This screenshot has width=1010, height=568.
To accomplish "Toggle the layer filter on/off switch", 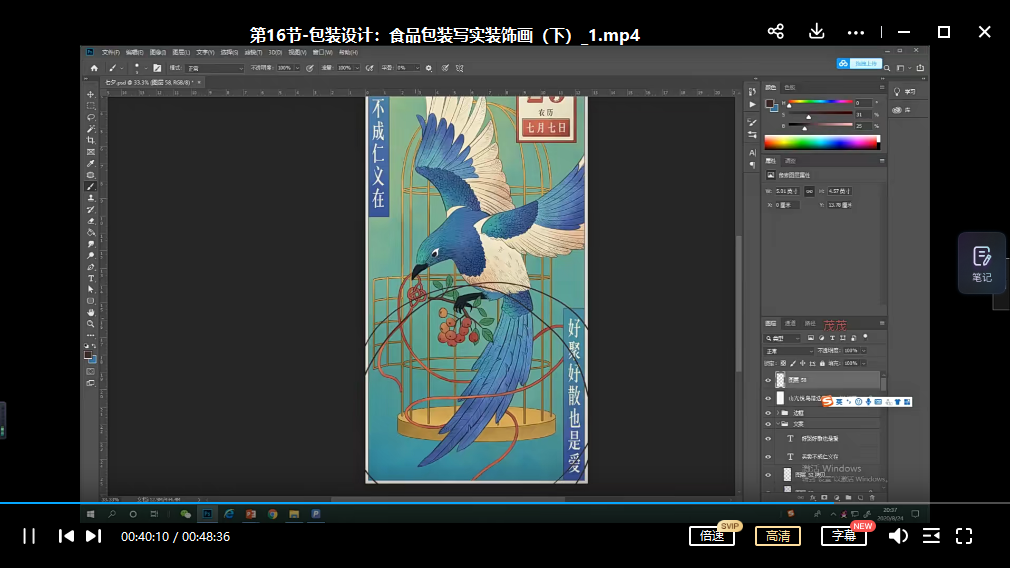I will tap(866, 337).
